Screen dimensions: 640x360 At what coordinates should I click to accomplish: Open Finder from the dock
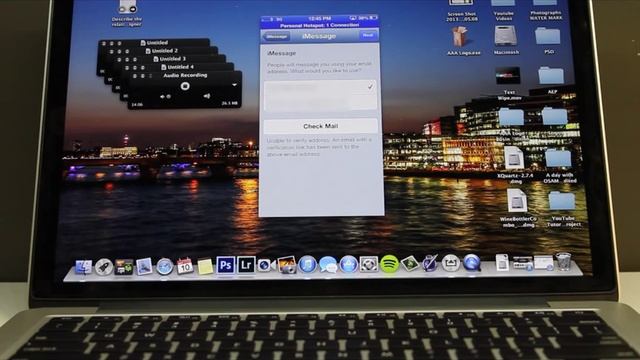[x=83, y=267]
